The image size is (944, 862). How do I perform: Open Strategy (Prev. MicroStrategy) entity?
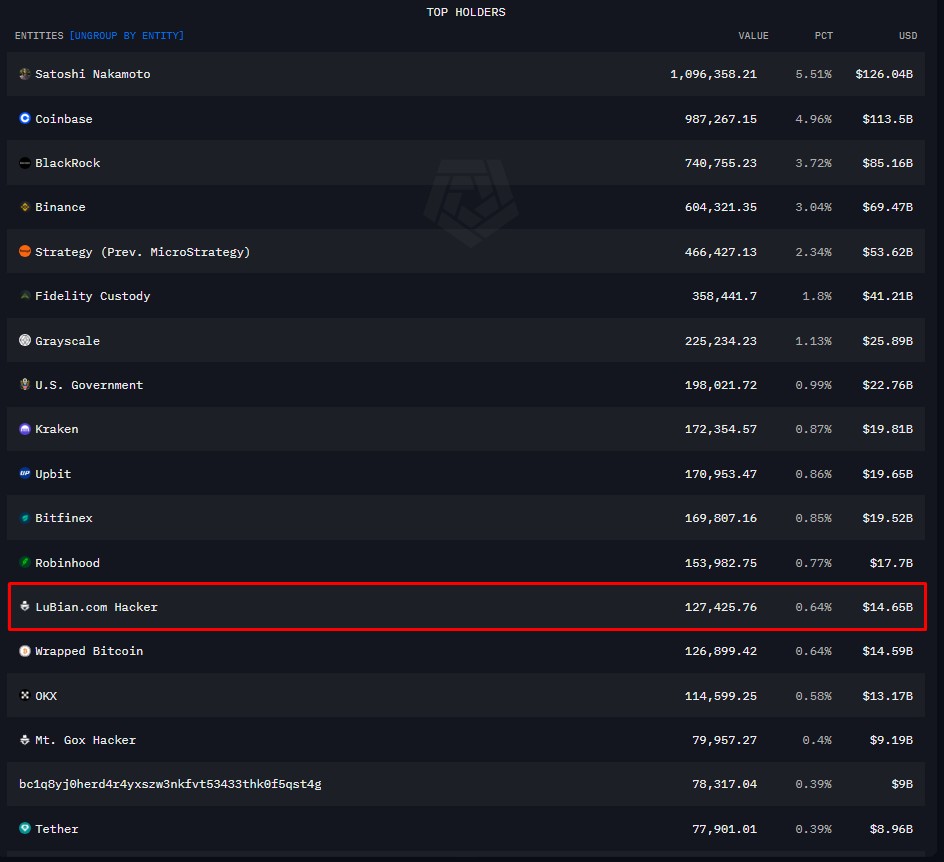coord(143,252)
